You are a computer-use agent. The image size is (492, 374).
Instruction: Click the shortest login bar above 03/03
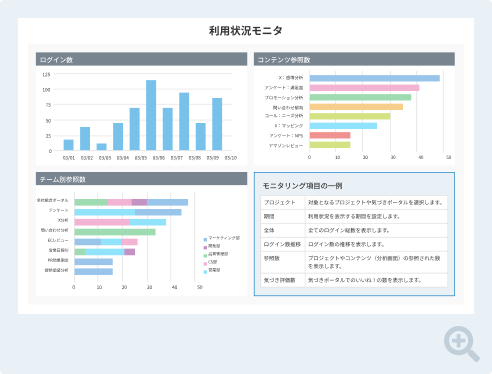coord(102,147)
